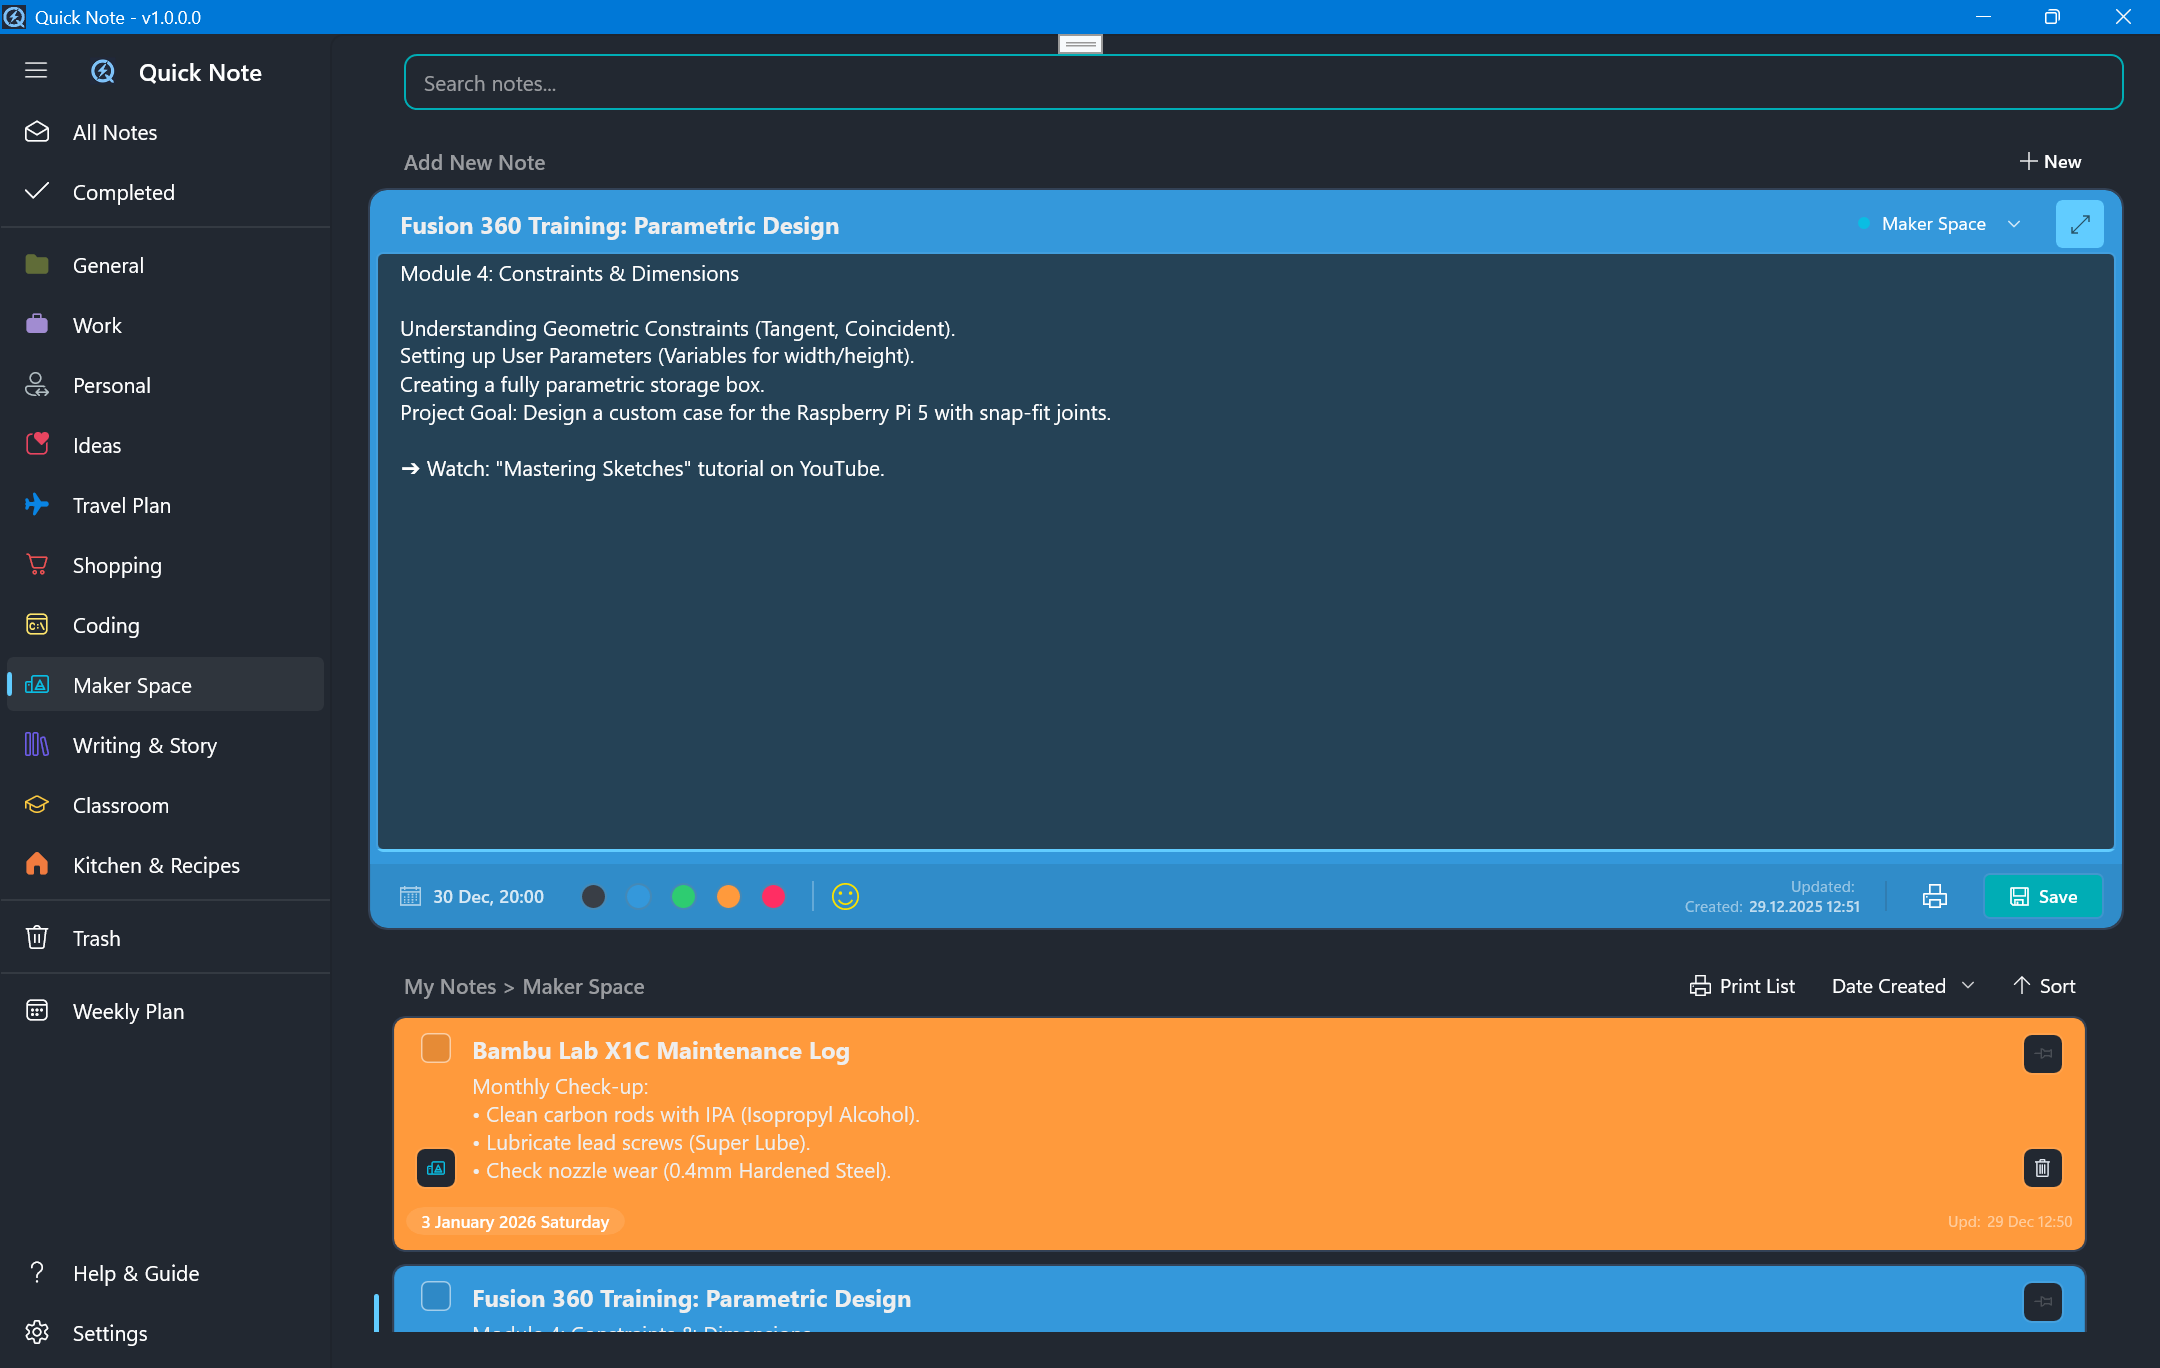Pin the Bambu Lab X1C Maintenance note
Screen dimensions: 2160x1368
click(2042, 1053)
